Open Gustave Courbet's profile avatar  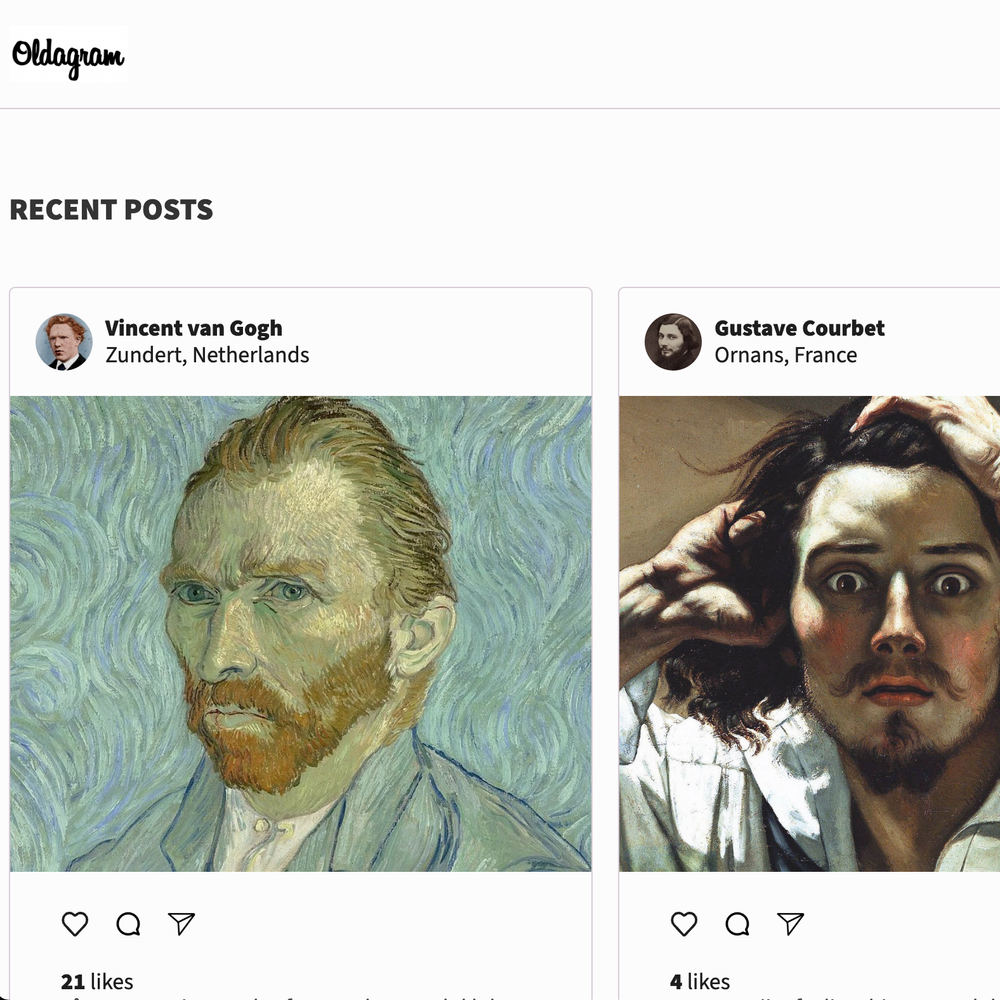(673, 342)
